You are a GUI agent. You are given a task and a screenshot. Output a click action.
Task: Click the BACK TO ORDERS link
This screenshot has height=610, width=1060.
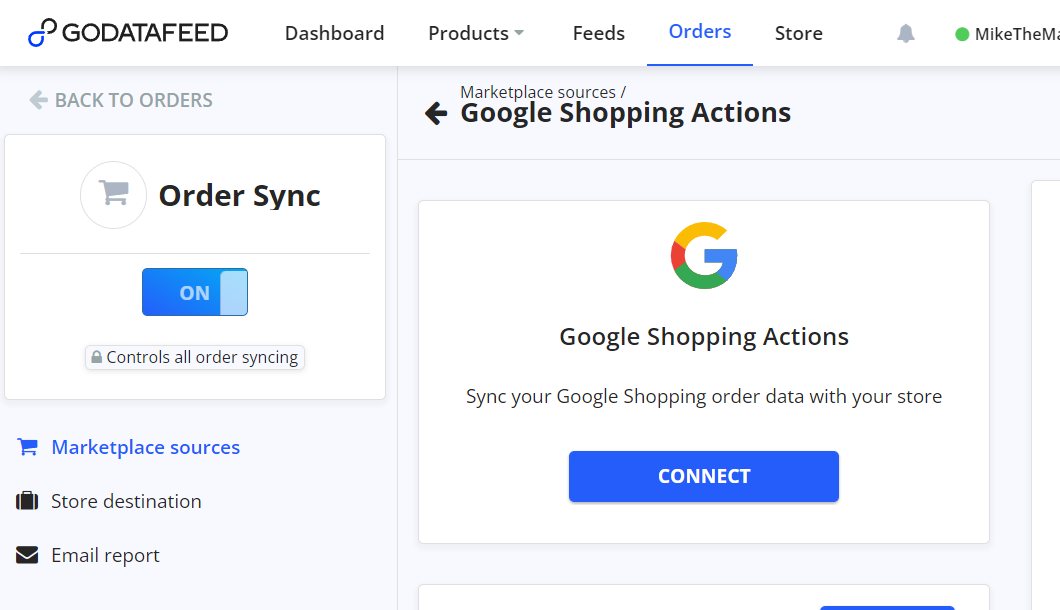click(x=121, y=100)
